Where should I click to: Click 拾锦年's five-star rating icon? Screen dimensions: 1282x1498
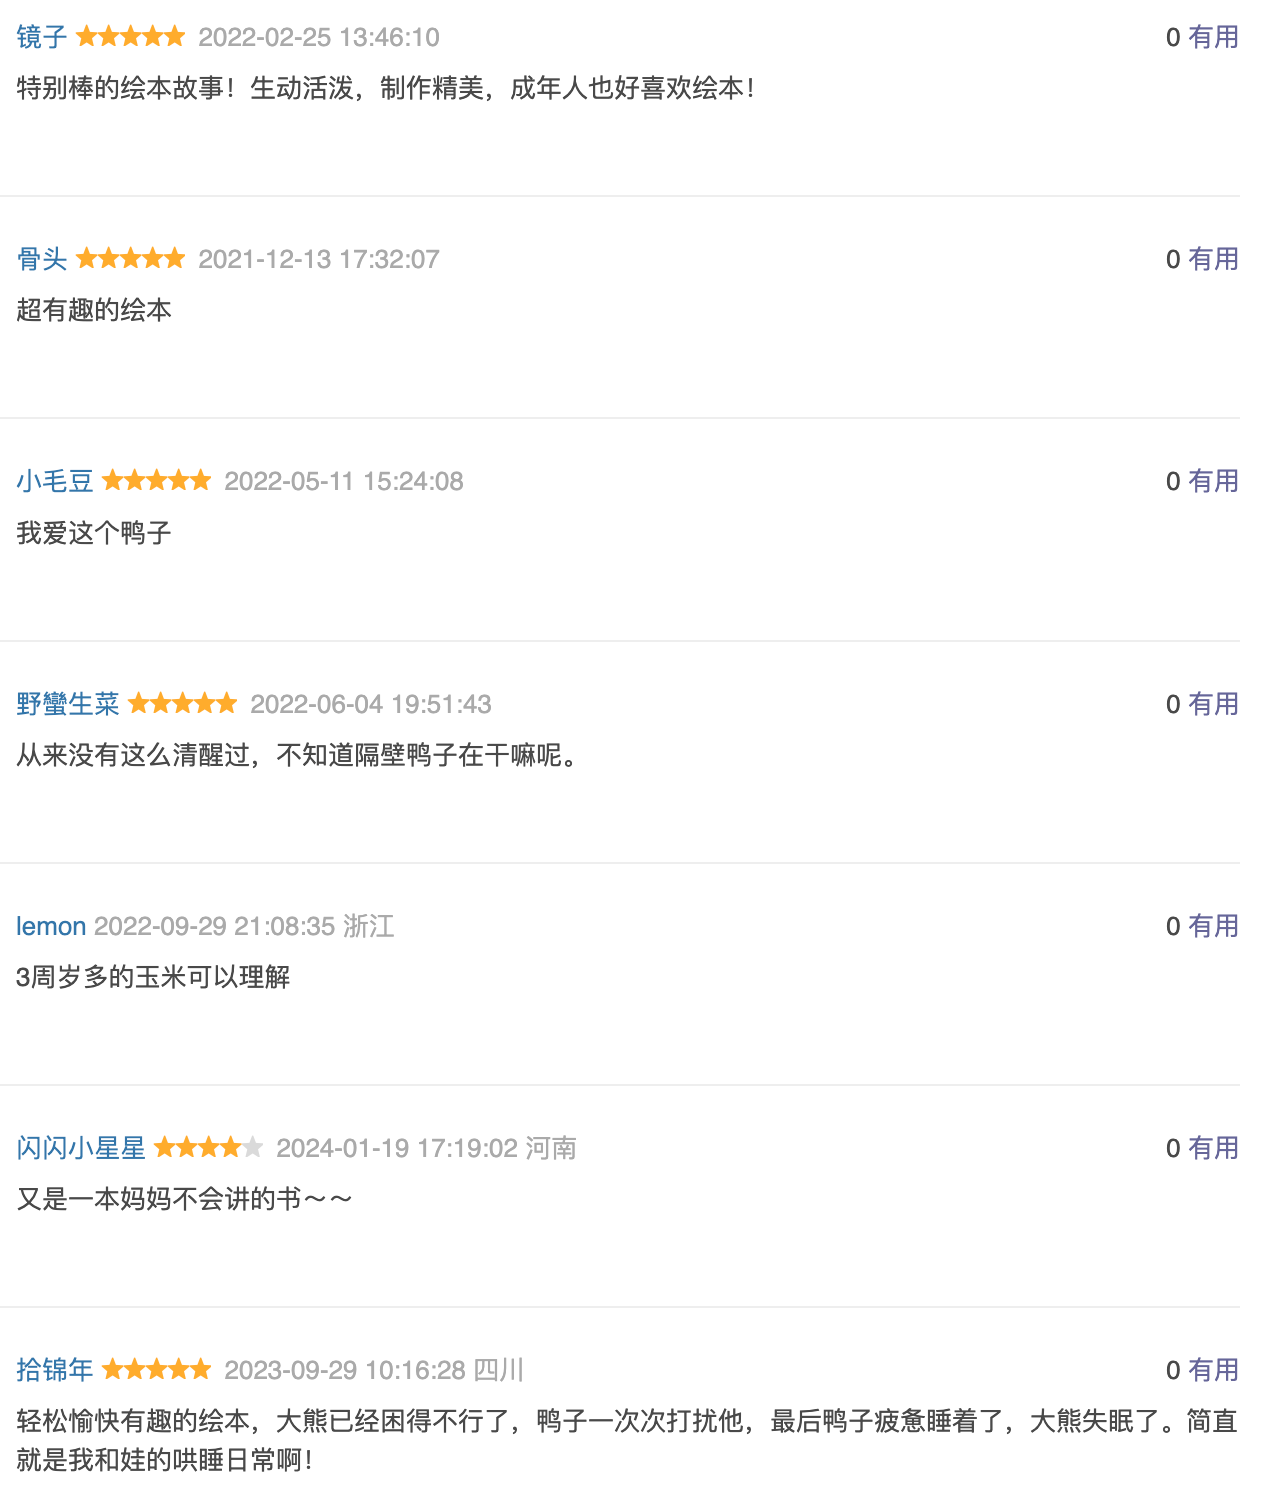click(157, 1370)
